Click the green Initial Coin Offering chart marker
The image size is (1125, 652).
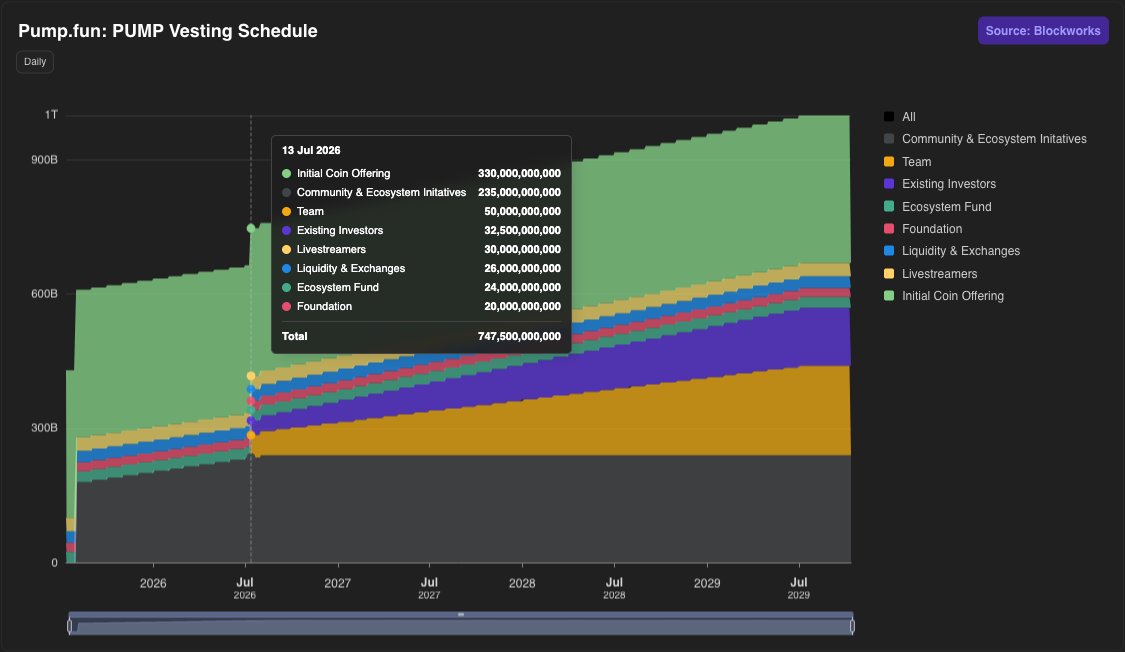[x=251, y=229]
